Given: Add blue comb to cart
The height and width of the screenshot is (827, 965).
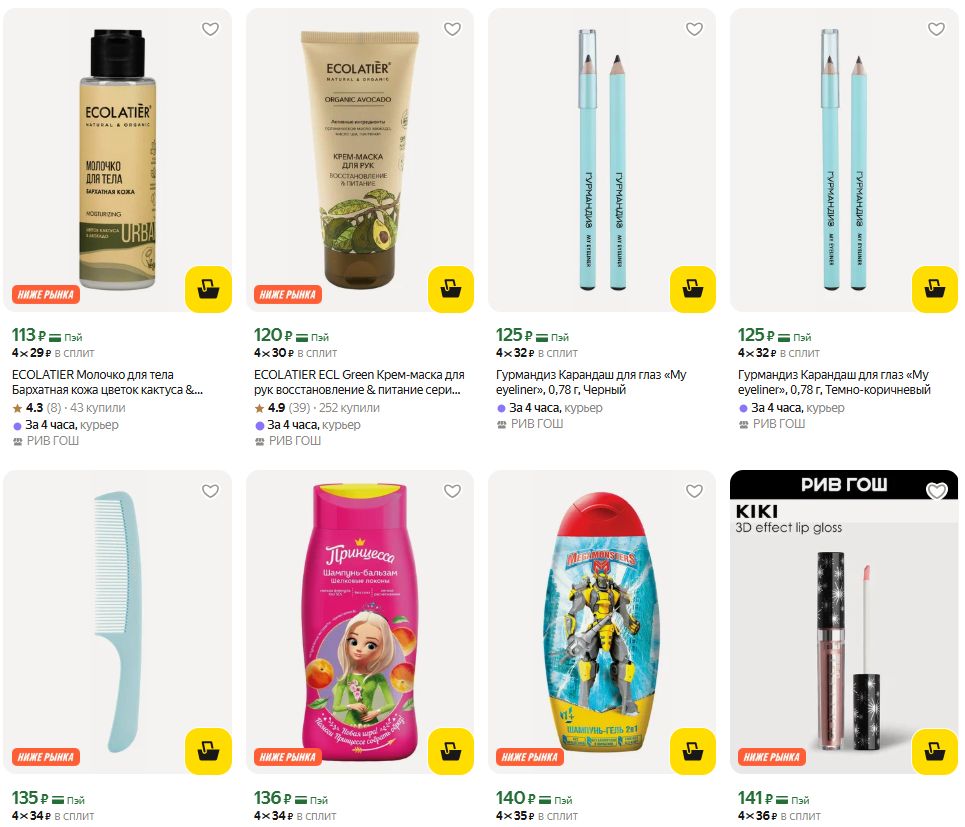Looking at the screenshot, I should 208,751.
